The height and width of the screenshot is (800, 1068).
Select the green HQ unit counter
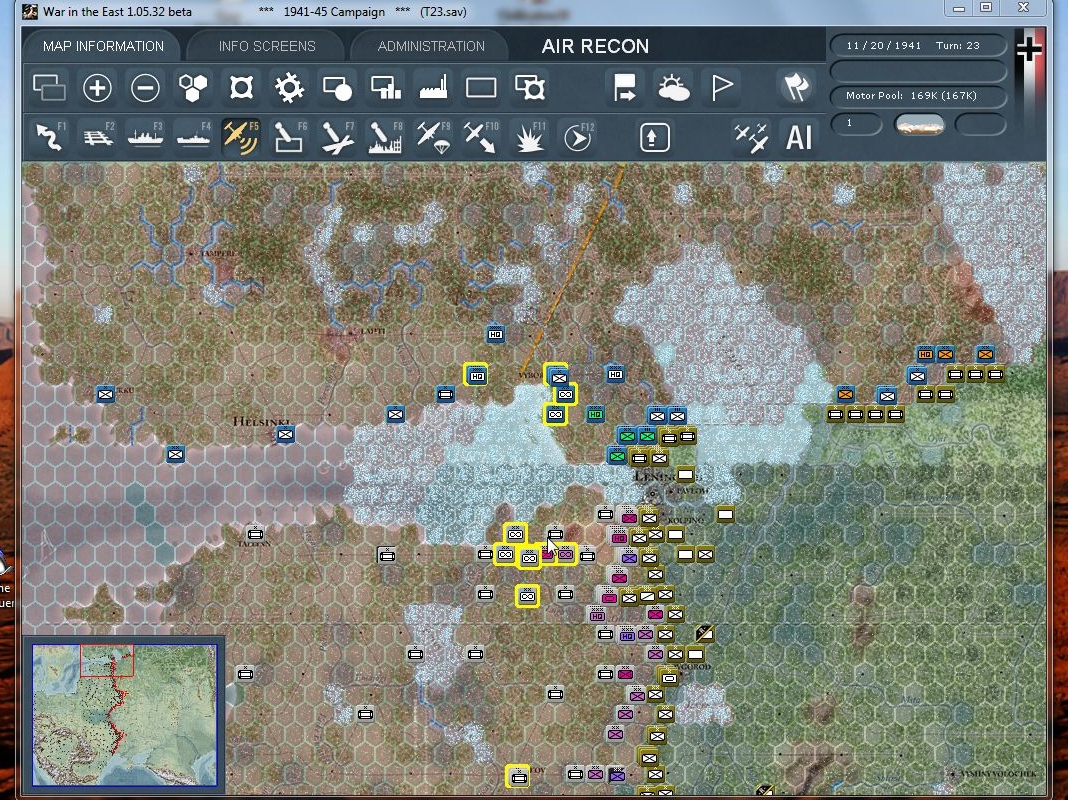595,413
